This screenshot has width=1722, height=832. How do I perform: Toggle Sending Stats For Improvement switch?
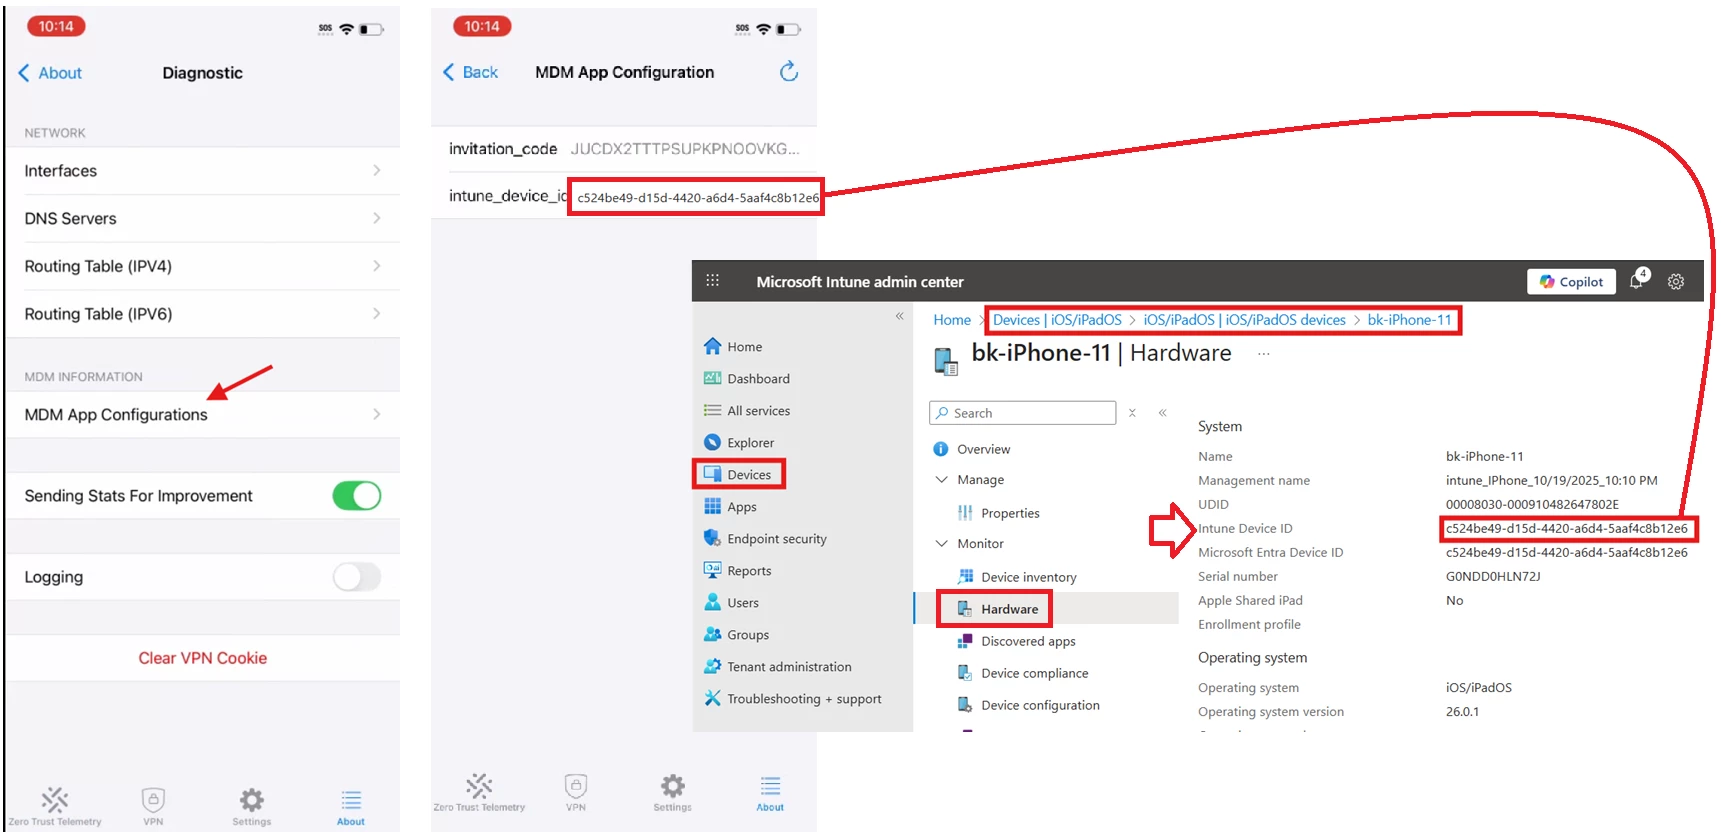[357, 496]
